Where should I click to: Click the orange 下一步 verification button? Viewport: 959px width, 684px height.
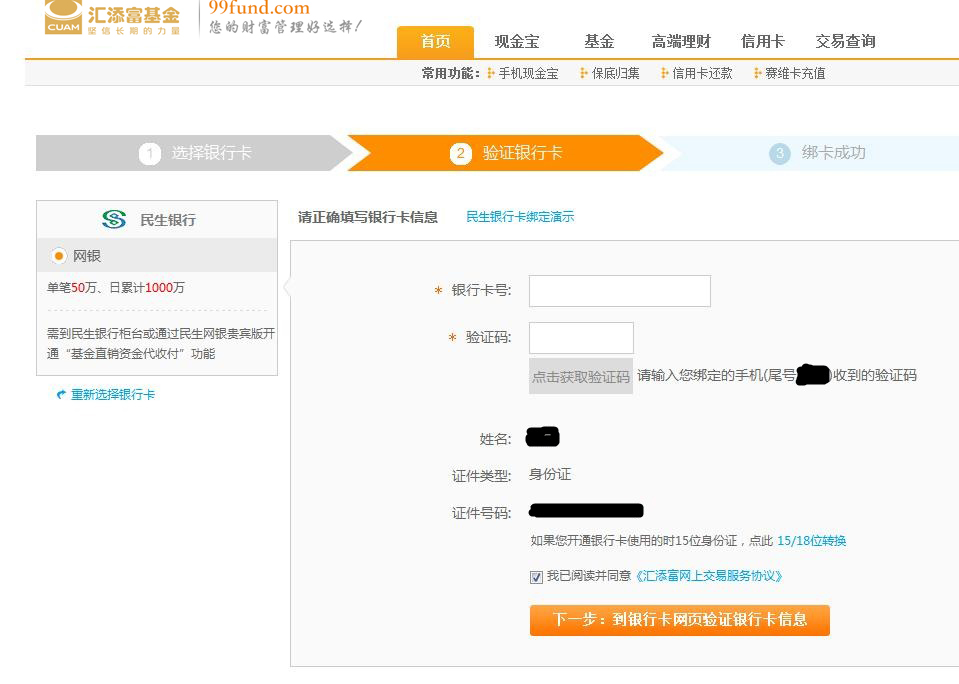pos(680,620)
